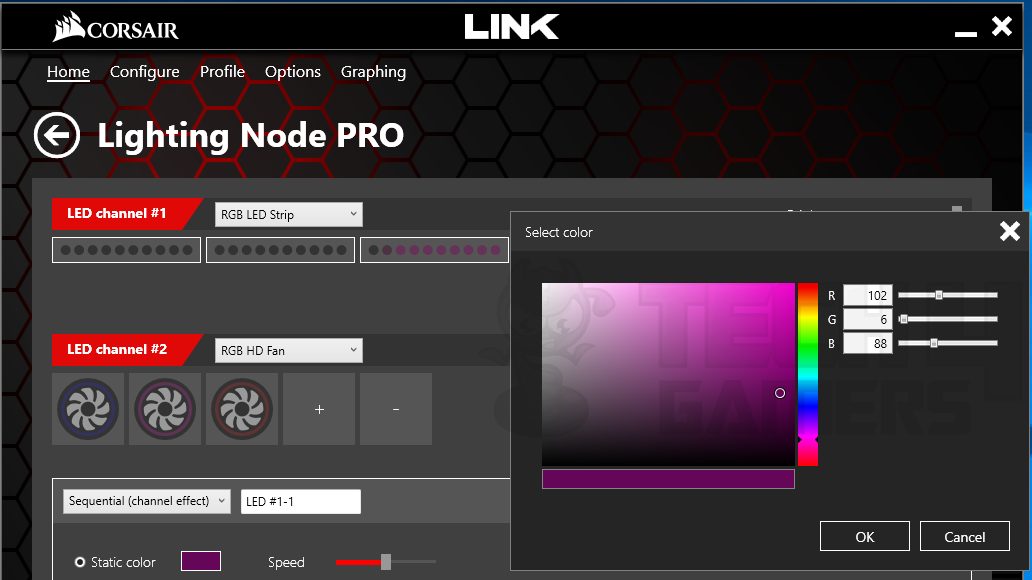Select the second LED strip in channel #1
1032x580 pixels.
pyautogui.click(x=280, y=250)
